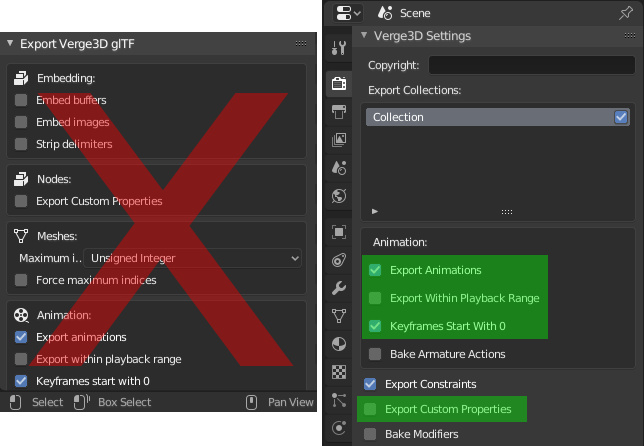Click the Copyright text field
The image size is (644, 446).
532,65
